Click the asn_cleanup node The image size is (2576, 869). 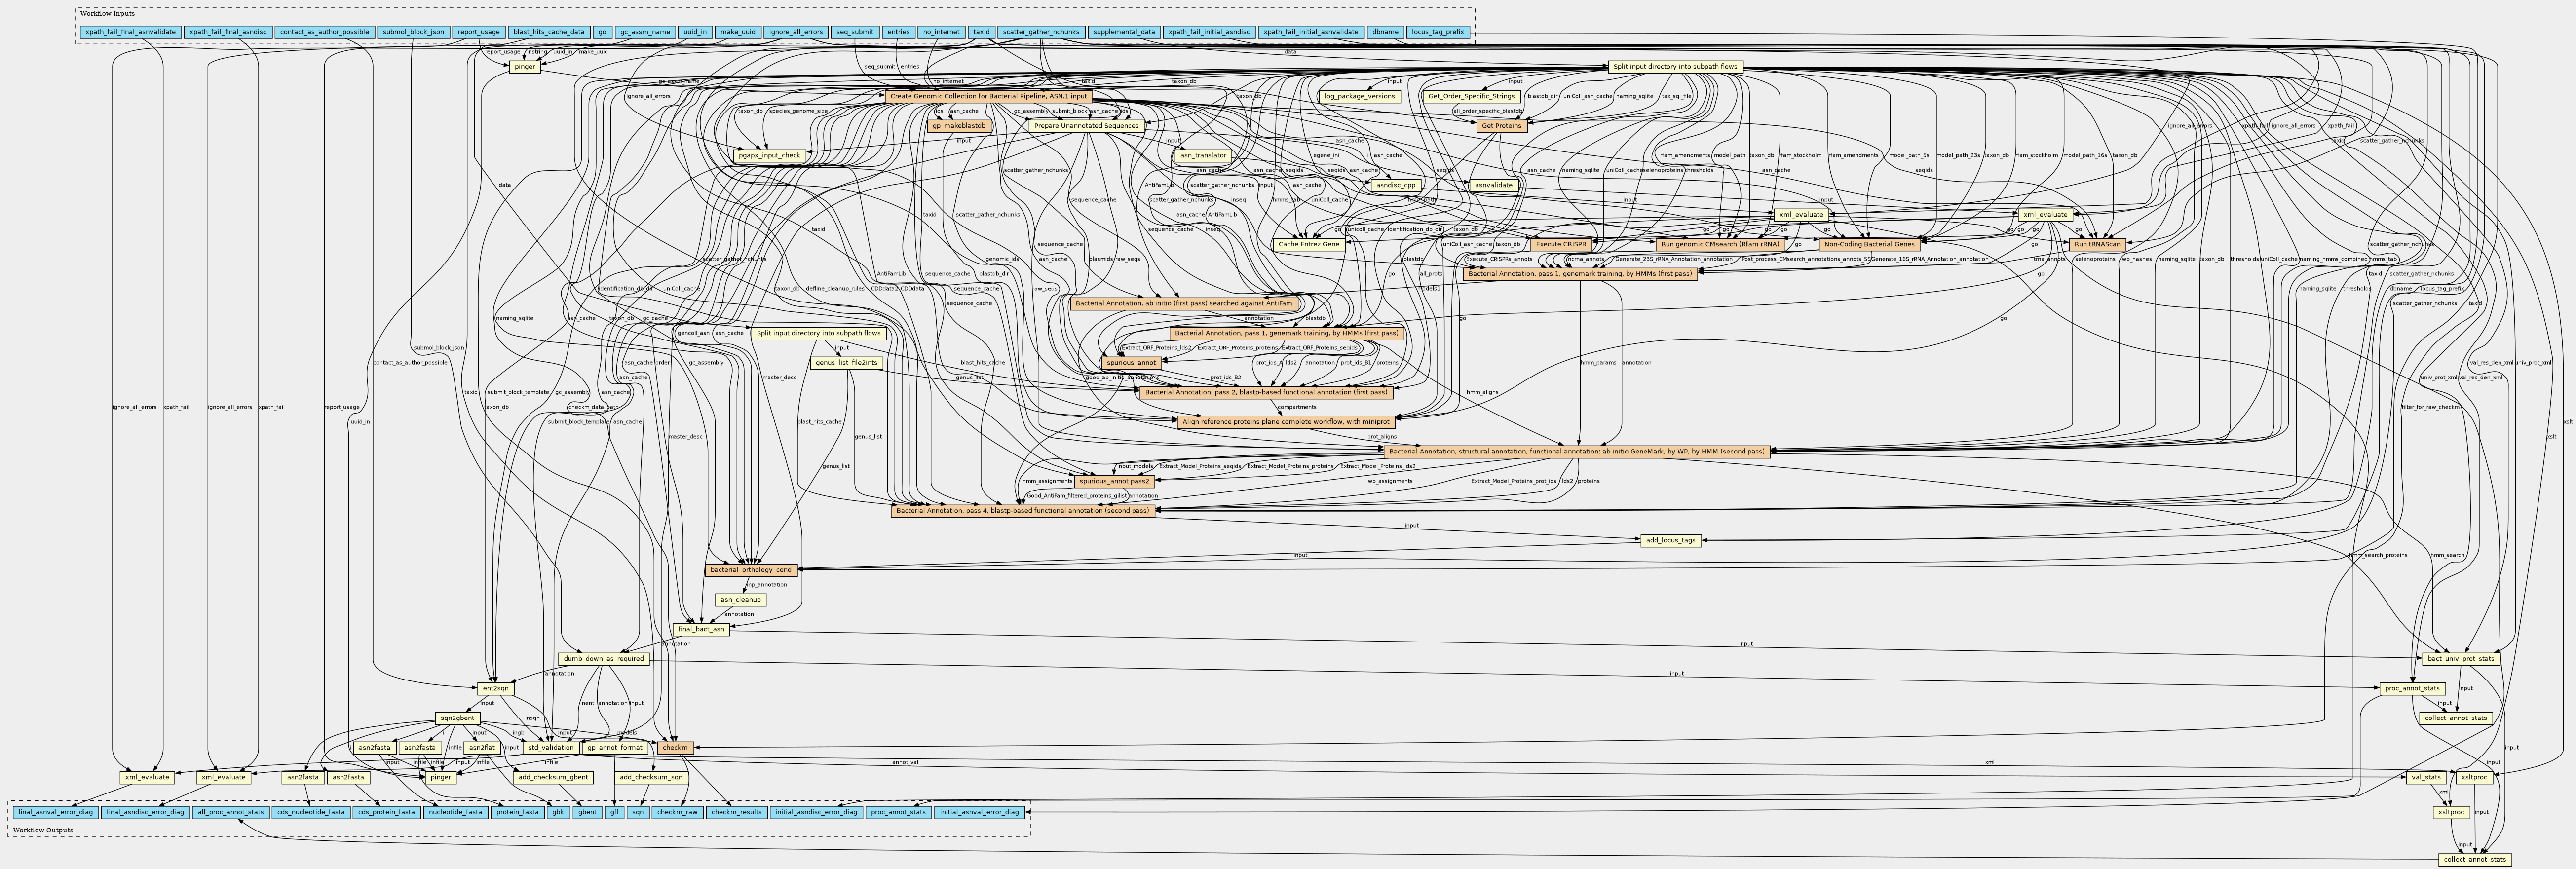[x=740, y=600]
